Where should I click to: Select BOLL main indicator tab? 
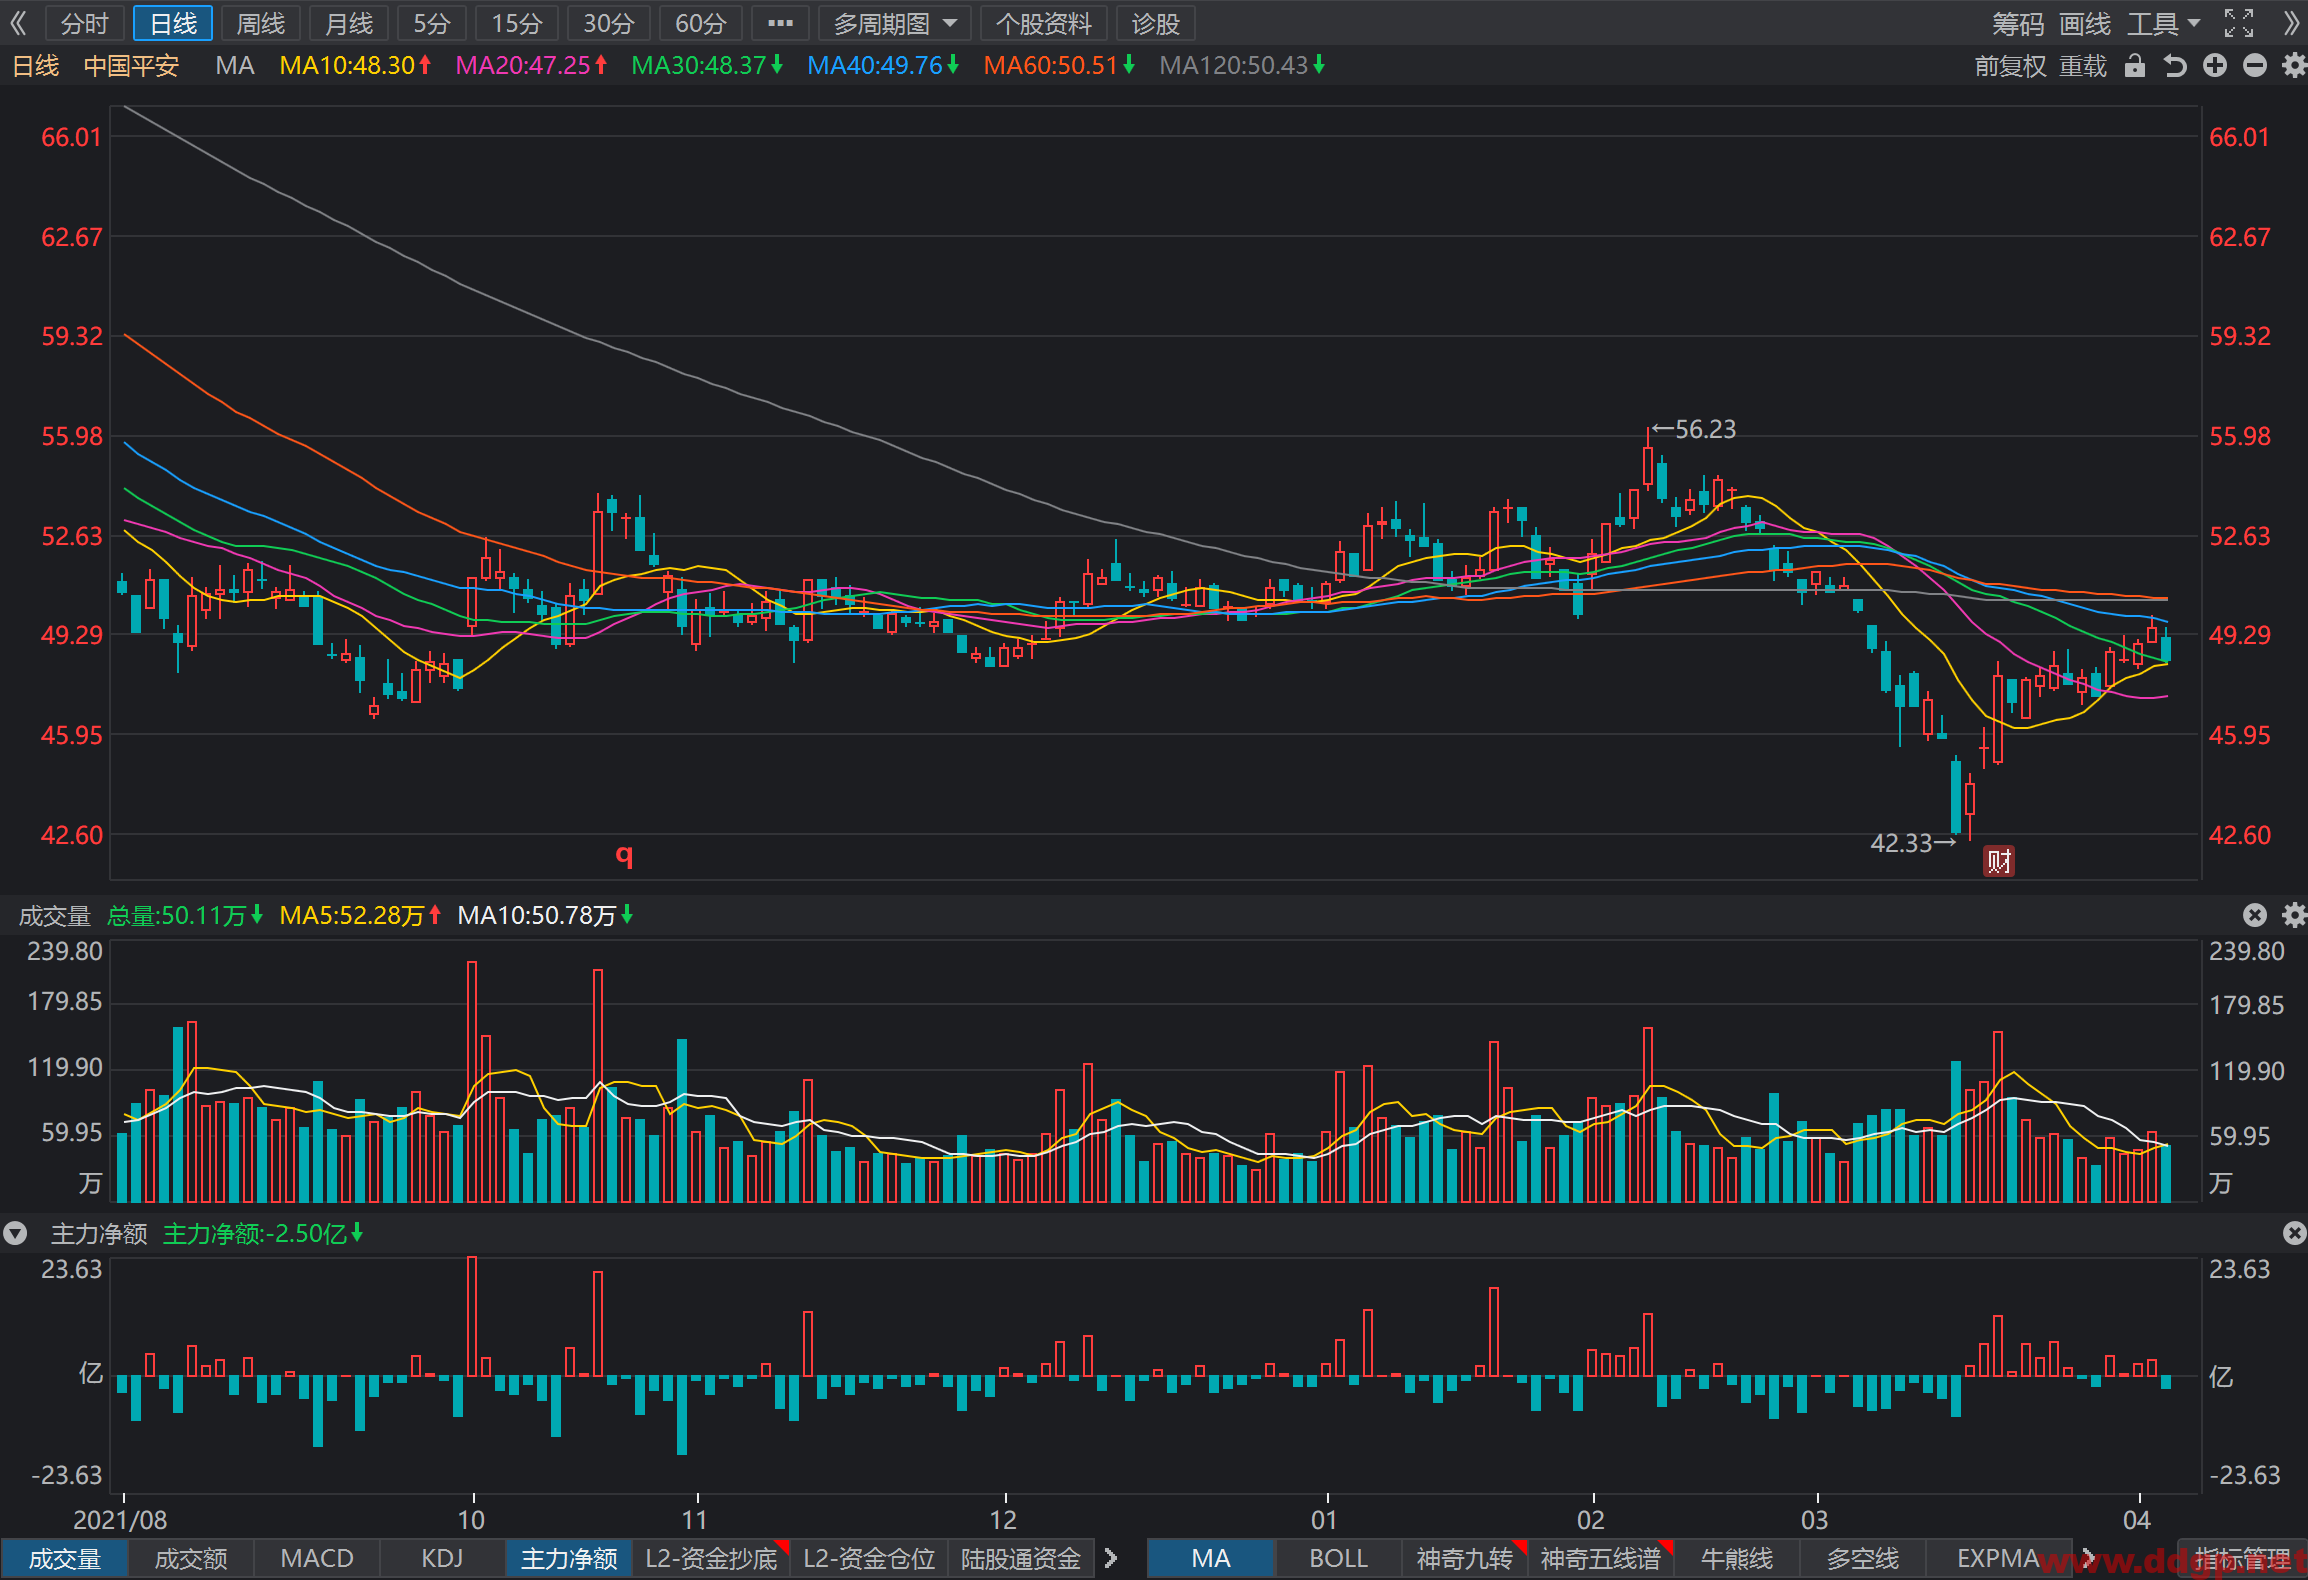click(x=1338, y=1558)
